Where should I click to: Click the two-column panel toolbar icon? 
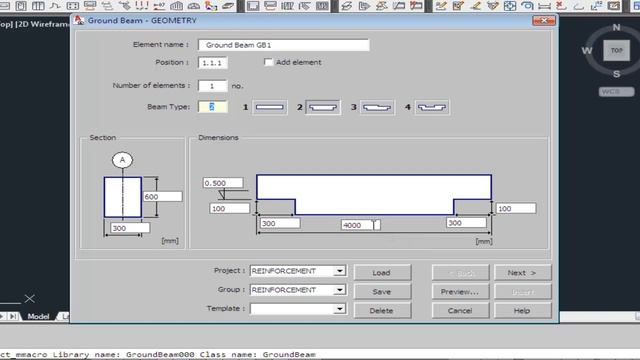click(x=38, y=6)
